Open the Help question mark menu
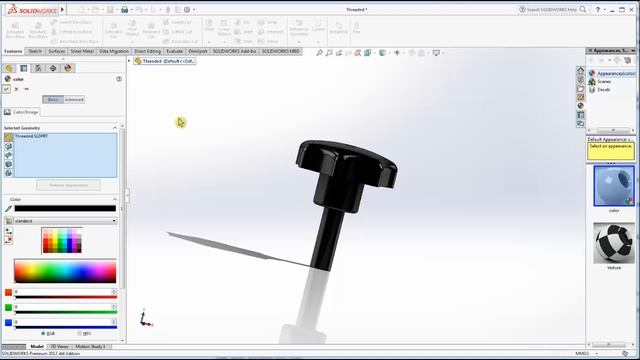 [x=598, y=9]
